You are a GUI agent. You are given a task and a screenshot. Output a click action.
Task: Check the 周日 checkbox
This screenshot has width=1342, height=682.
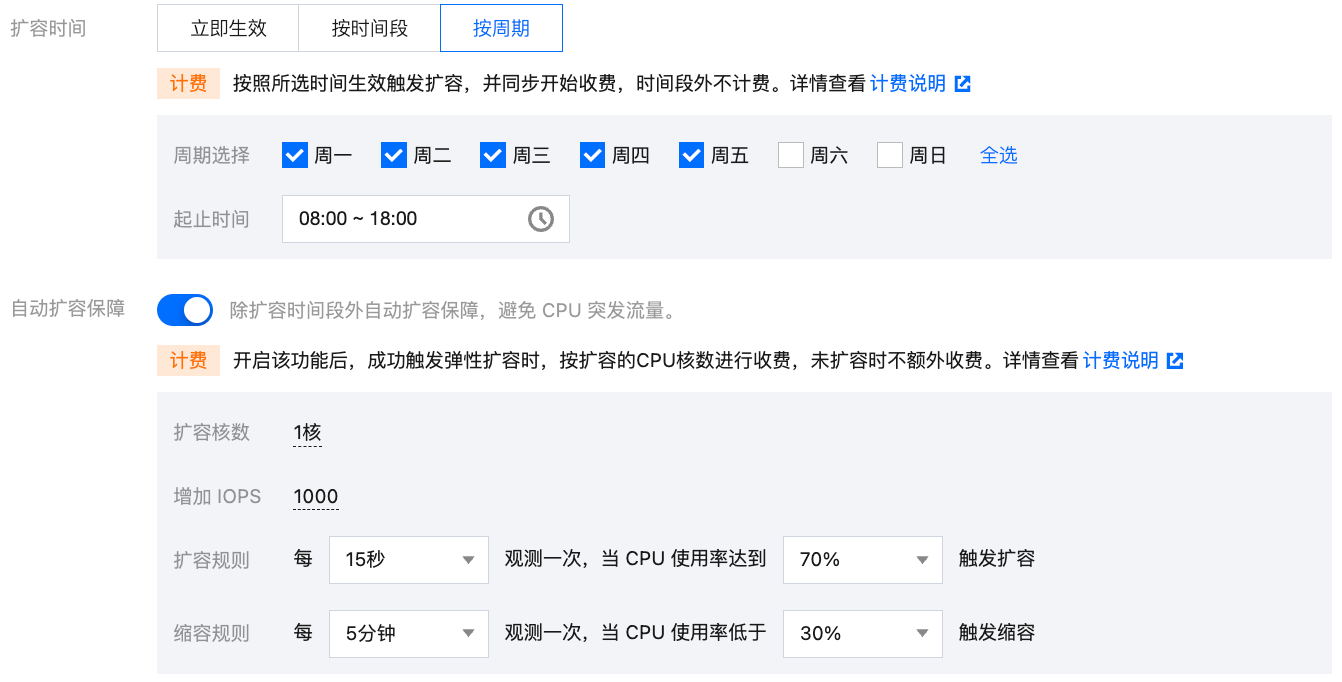pyautogui.click(x=890, y=155)
